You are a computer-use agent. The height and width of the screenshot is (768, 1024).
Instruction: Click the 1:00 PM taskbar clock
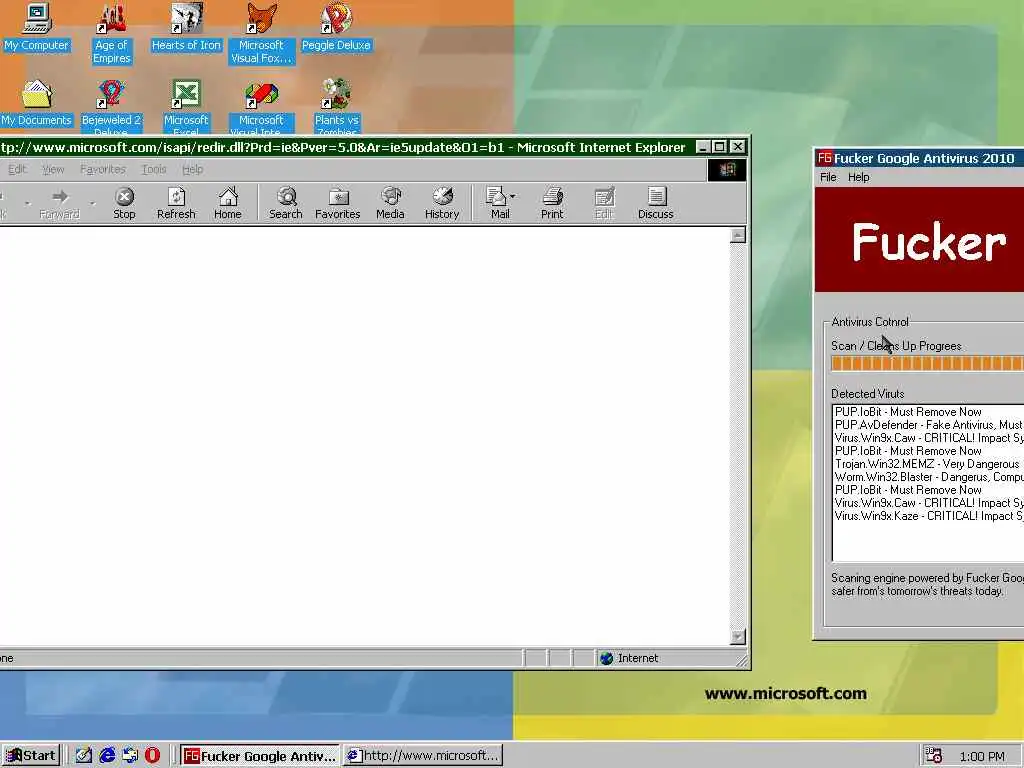coord(982,756)
